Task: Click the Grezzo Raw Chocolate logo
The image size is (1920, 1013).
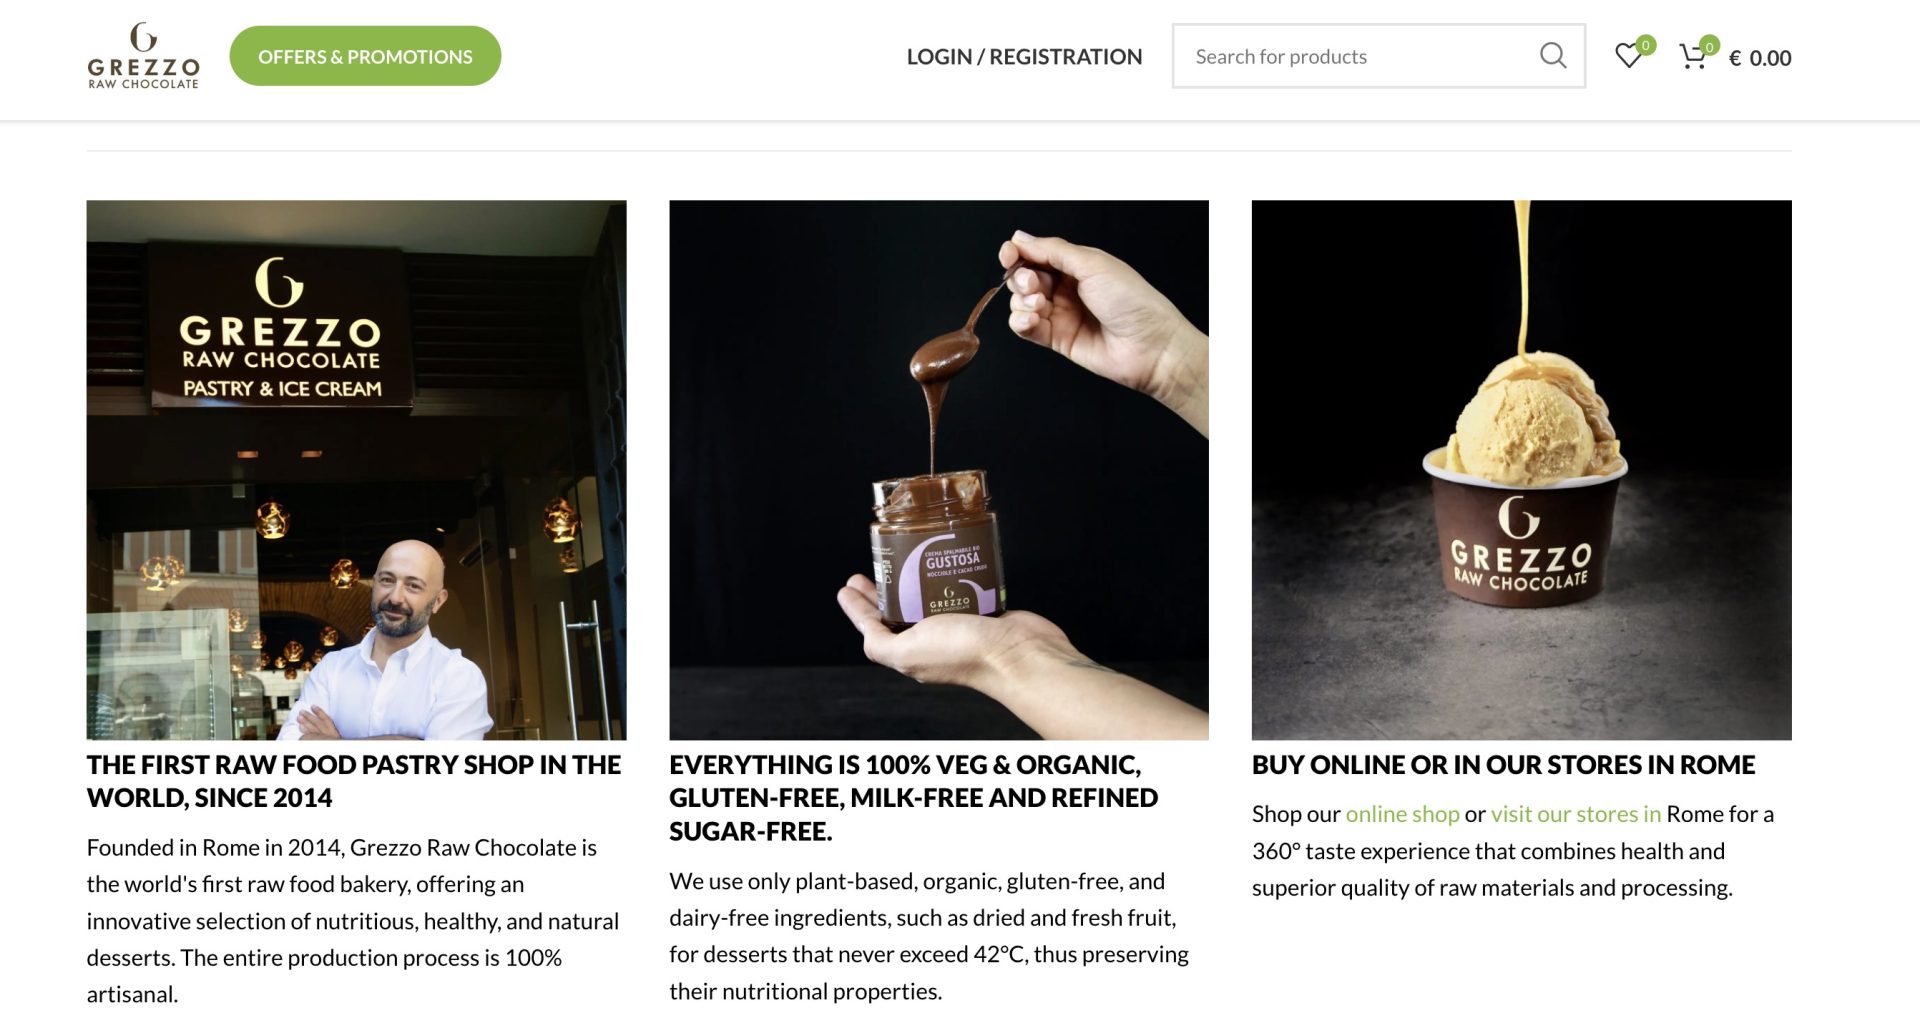Action: 142,55
